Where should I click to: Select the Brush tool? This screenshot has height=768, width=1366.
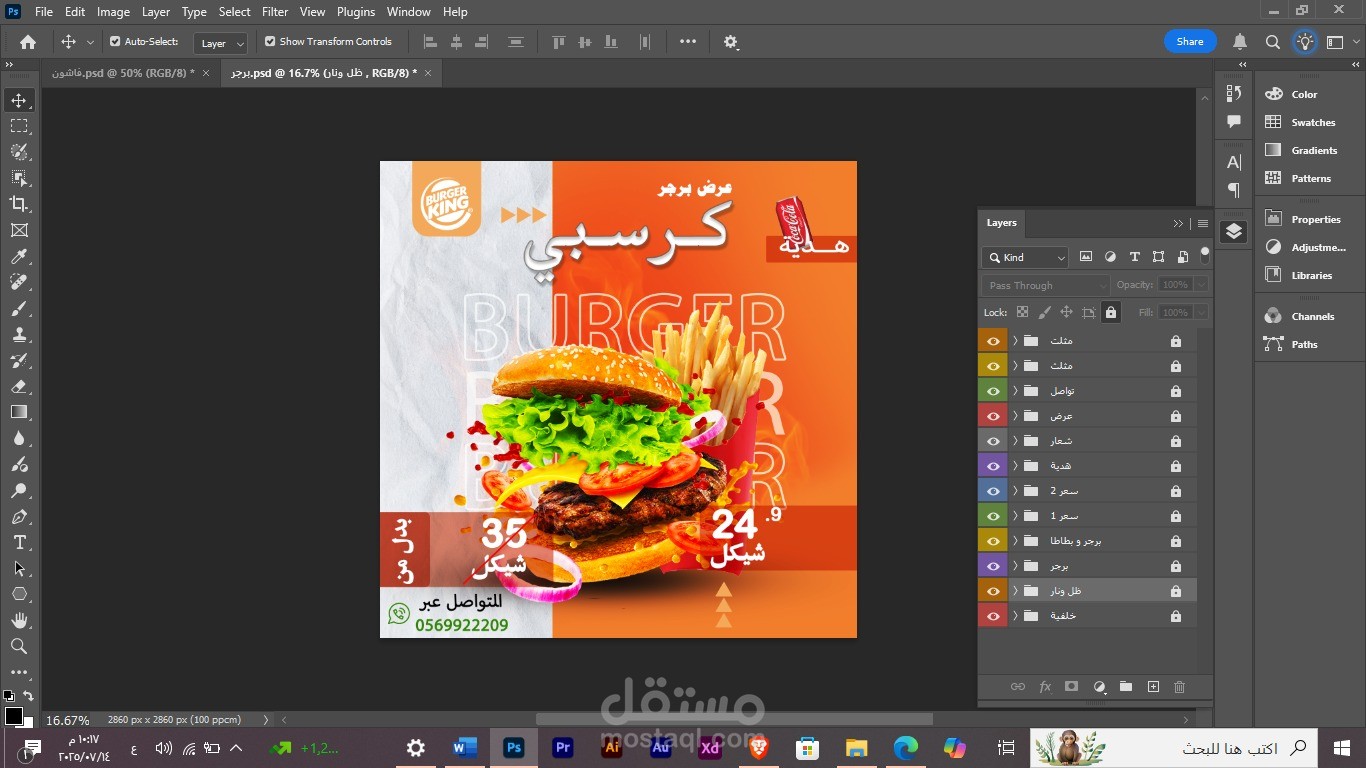click(x=19, y=309)
